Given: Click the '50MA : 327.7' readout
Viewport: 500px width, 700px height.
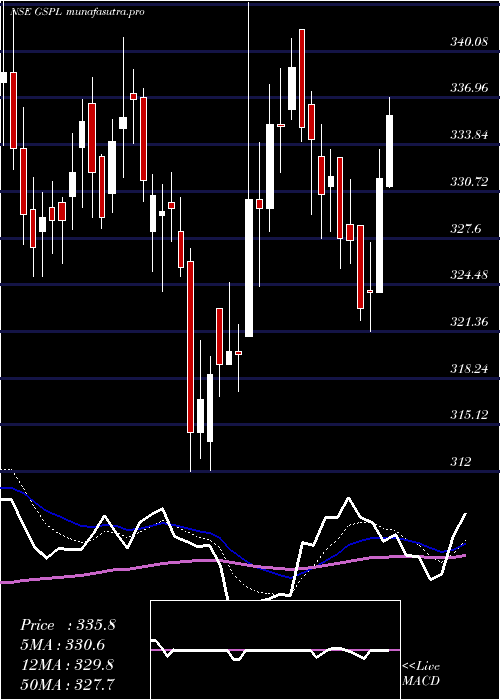Looking at the screenshot, I should coord(67,683).
